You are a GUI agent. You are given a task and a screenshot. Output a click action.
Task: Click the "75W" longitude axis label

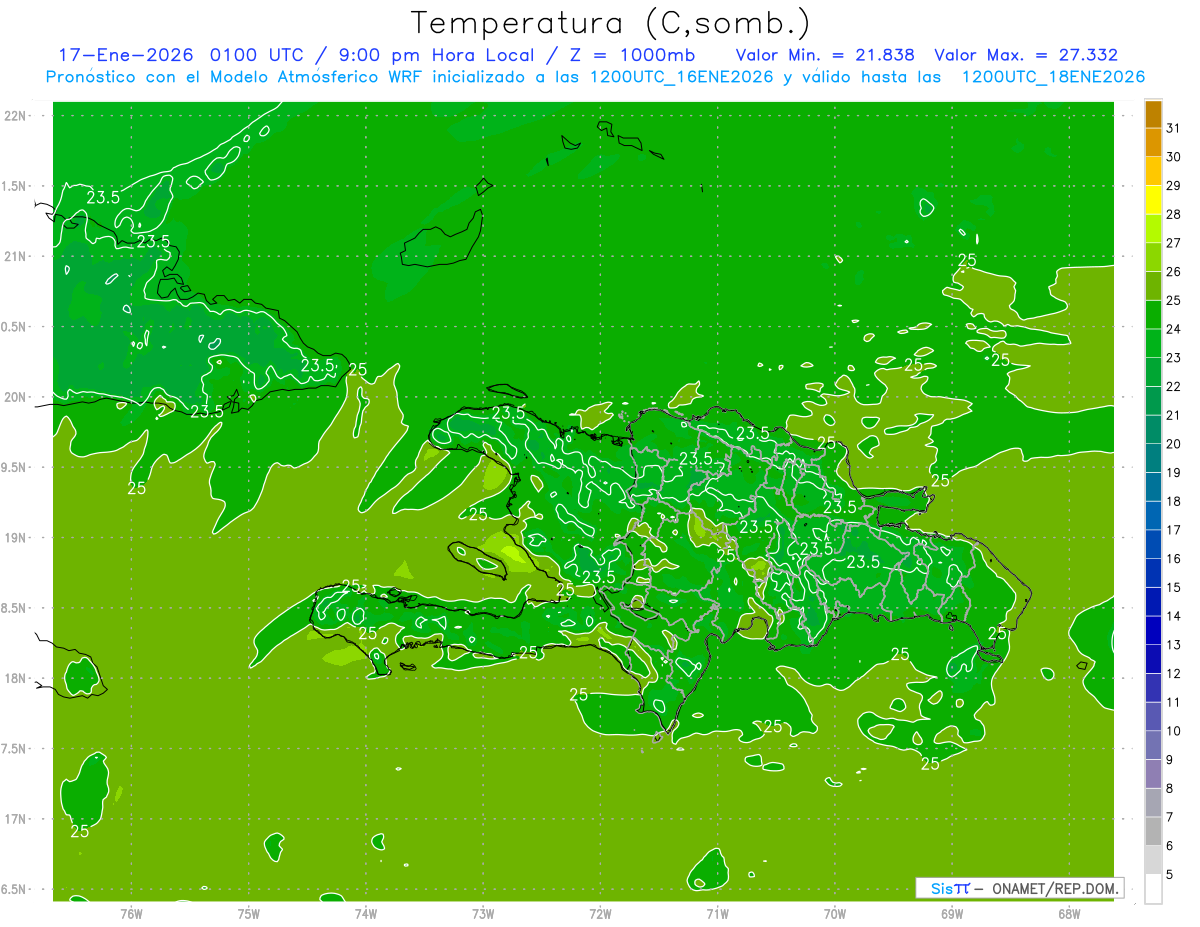coord(248,914)
